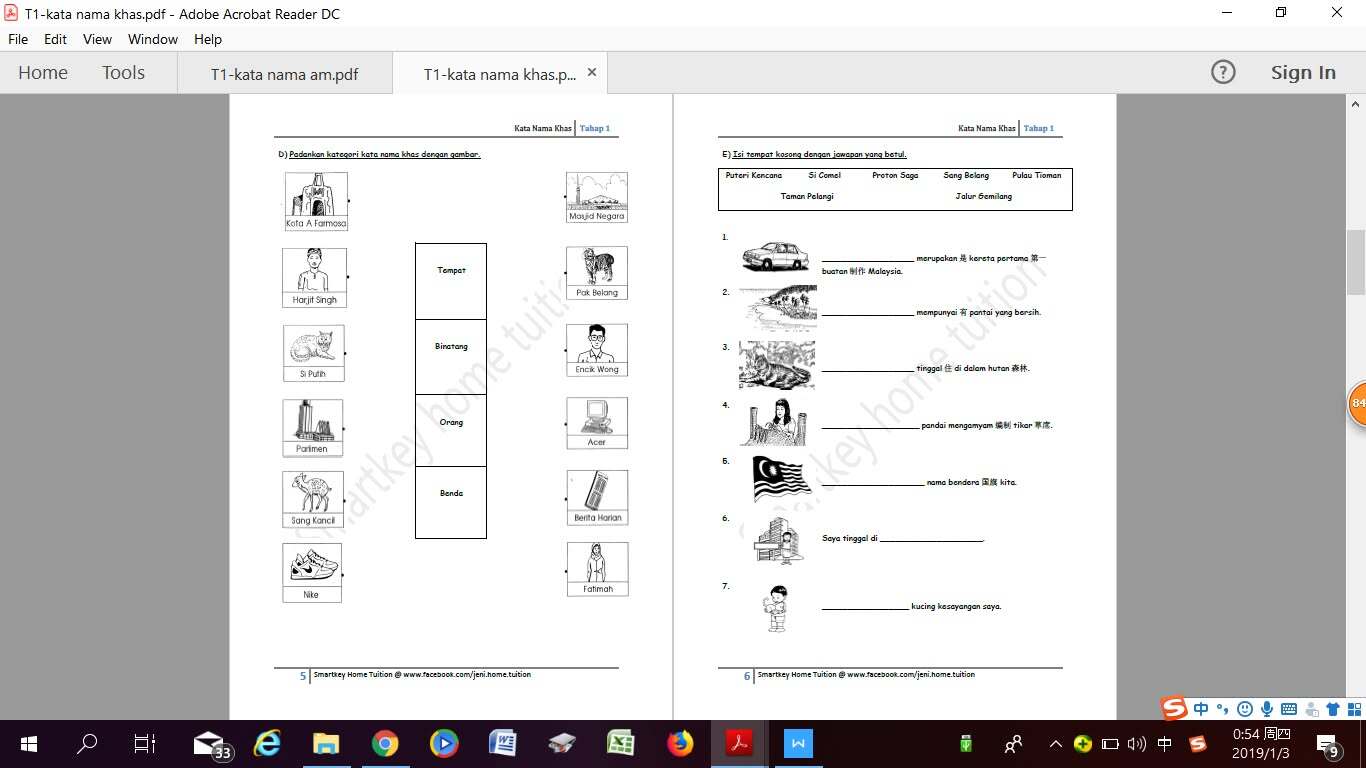Expand the View menu
This screenshot has width=1366, height=768.
97,39
